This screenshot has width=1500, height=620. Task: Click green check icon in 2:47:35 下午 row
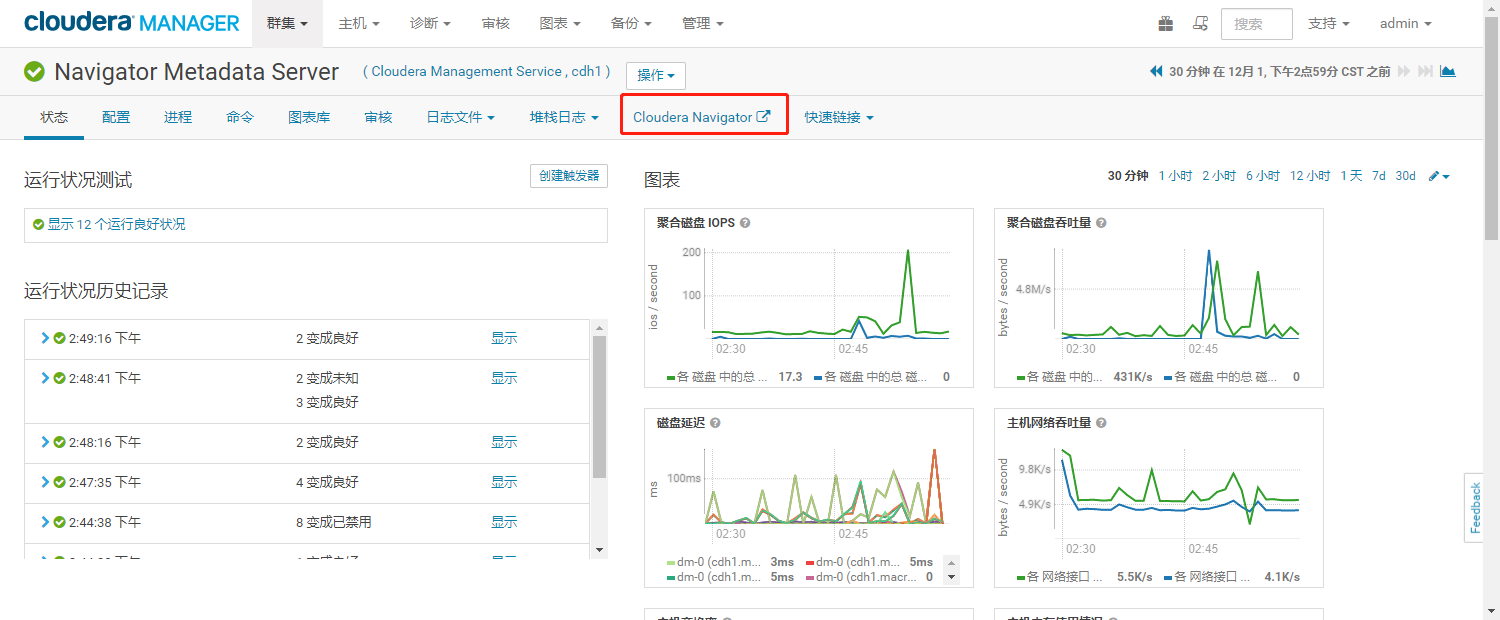(x=60, y=482)
